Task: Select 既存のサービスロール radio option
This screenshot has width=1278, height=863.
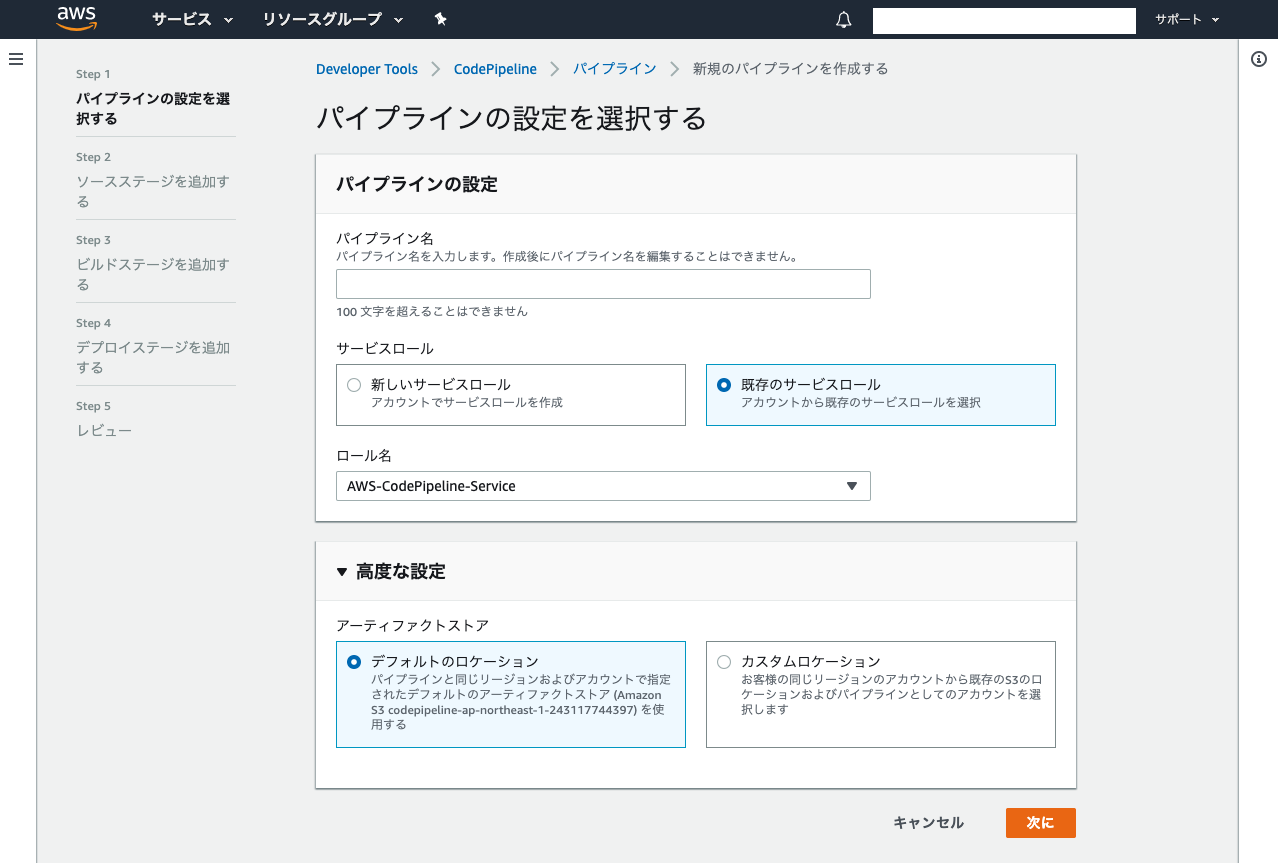Action: (x=723, y=384)
